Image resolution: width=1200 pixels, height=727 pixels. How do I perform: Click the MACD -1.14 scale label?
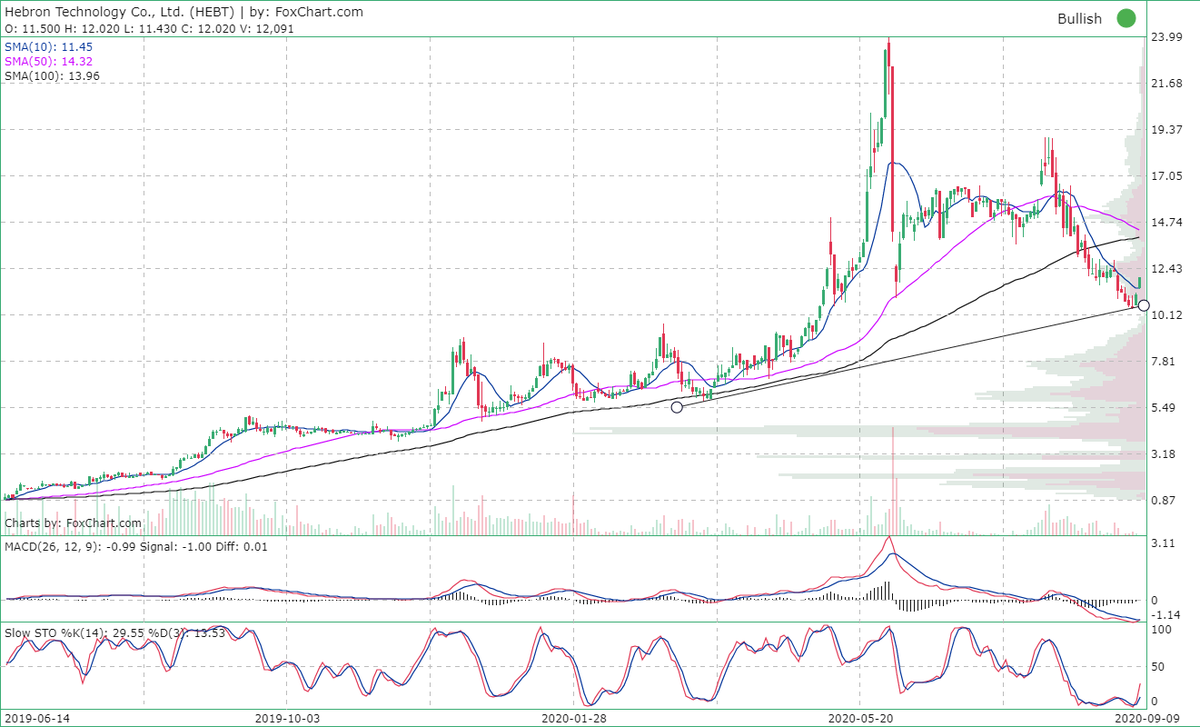coord(1166,615)
